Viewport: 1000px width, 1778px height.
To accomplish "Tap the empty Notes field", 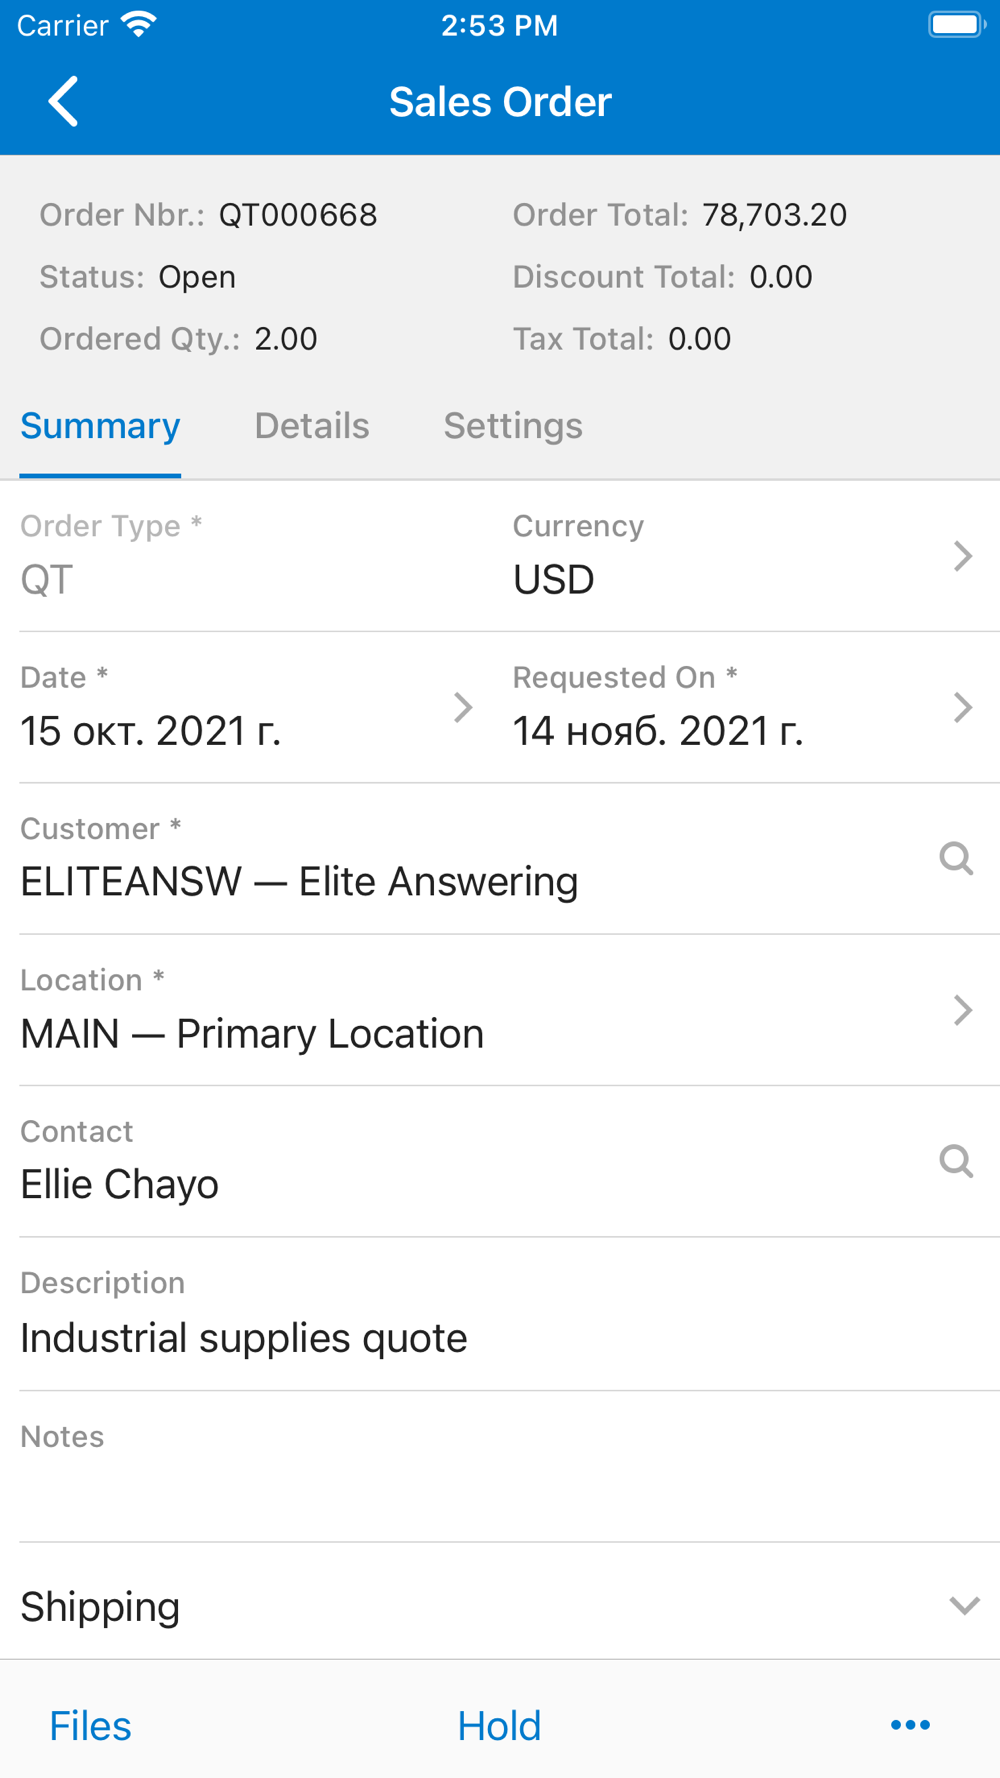I will pos(500,1467).
